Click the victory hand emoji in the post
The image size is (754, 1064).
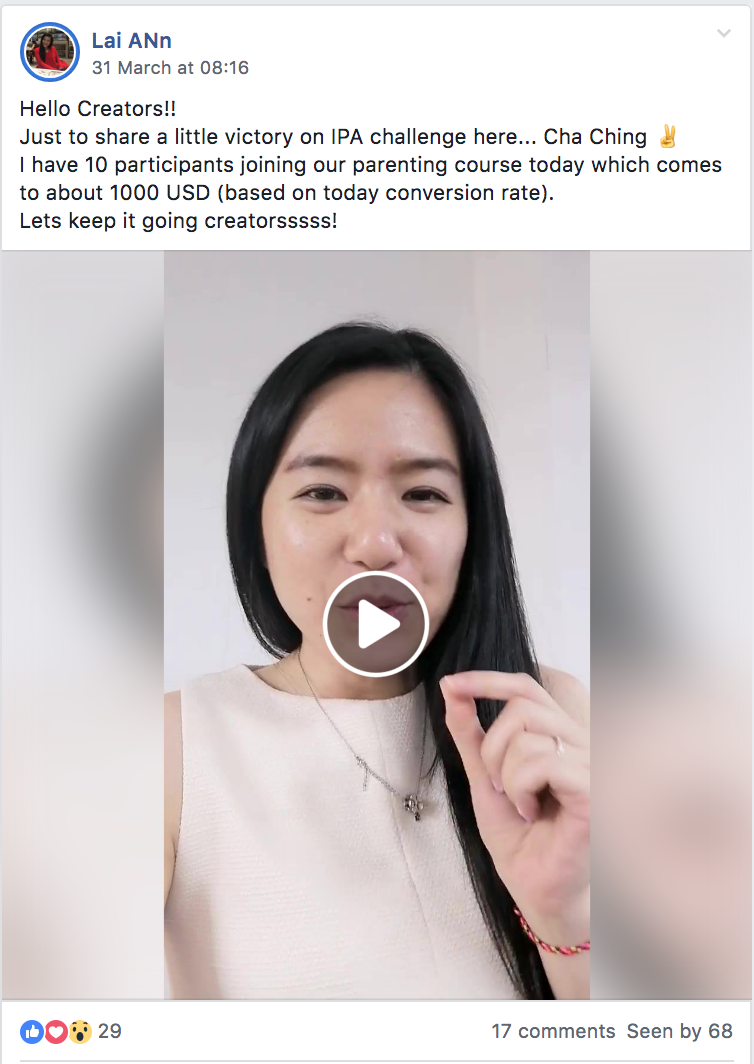tap(668, 136)
